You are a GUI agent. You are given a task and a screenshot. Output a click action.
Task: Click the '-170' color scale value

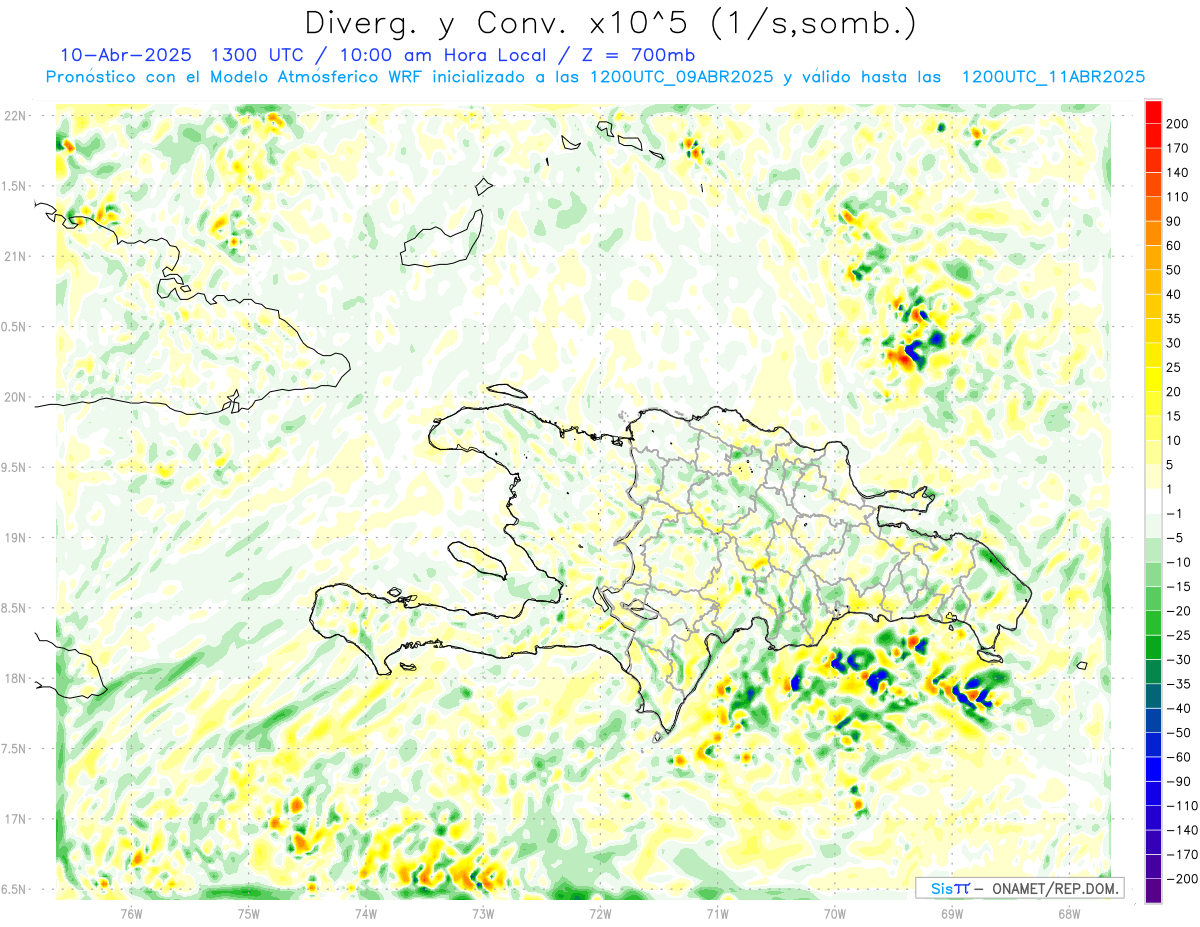coord(1182,854)
